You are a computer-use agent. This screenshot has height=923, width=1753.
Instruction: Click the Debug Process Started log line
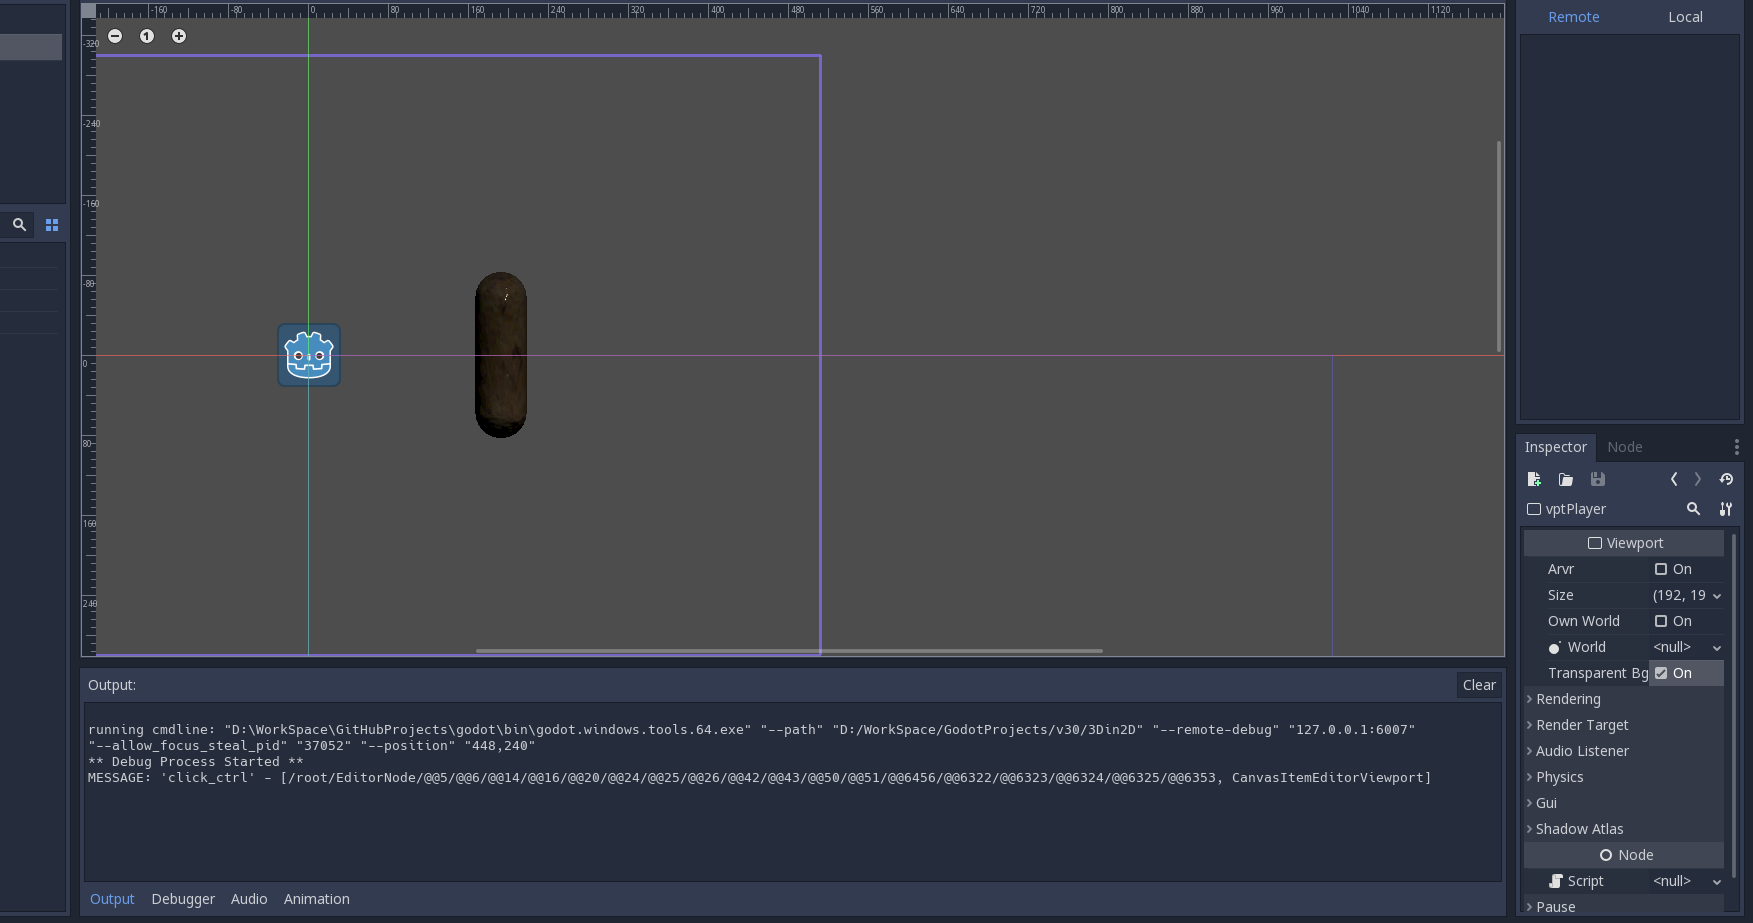[195, 761]
